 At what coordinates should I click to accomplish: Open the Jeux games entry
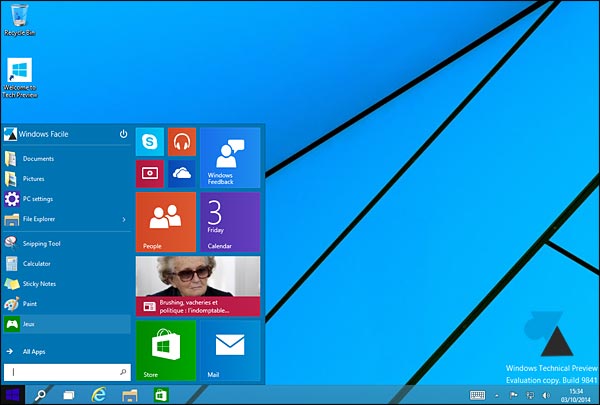point(67,324)
